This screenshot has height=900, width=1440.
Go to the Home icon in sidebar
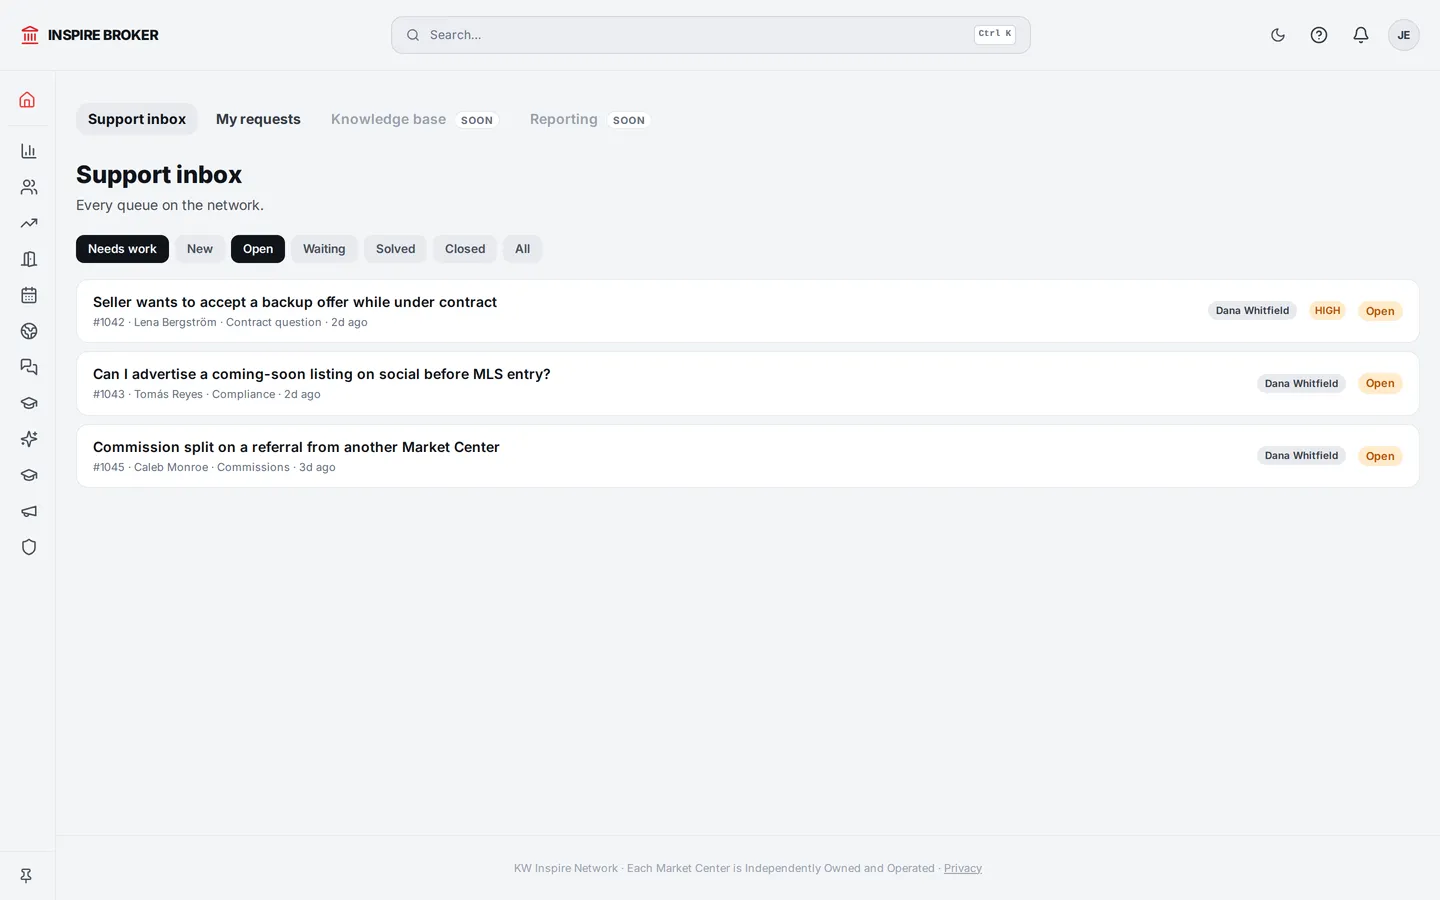click(27, 100)
